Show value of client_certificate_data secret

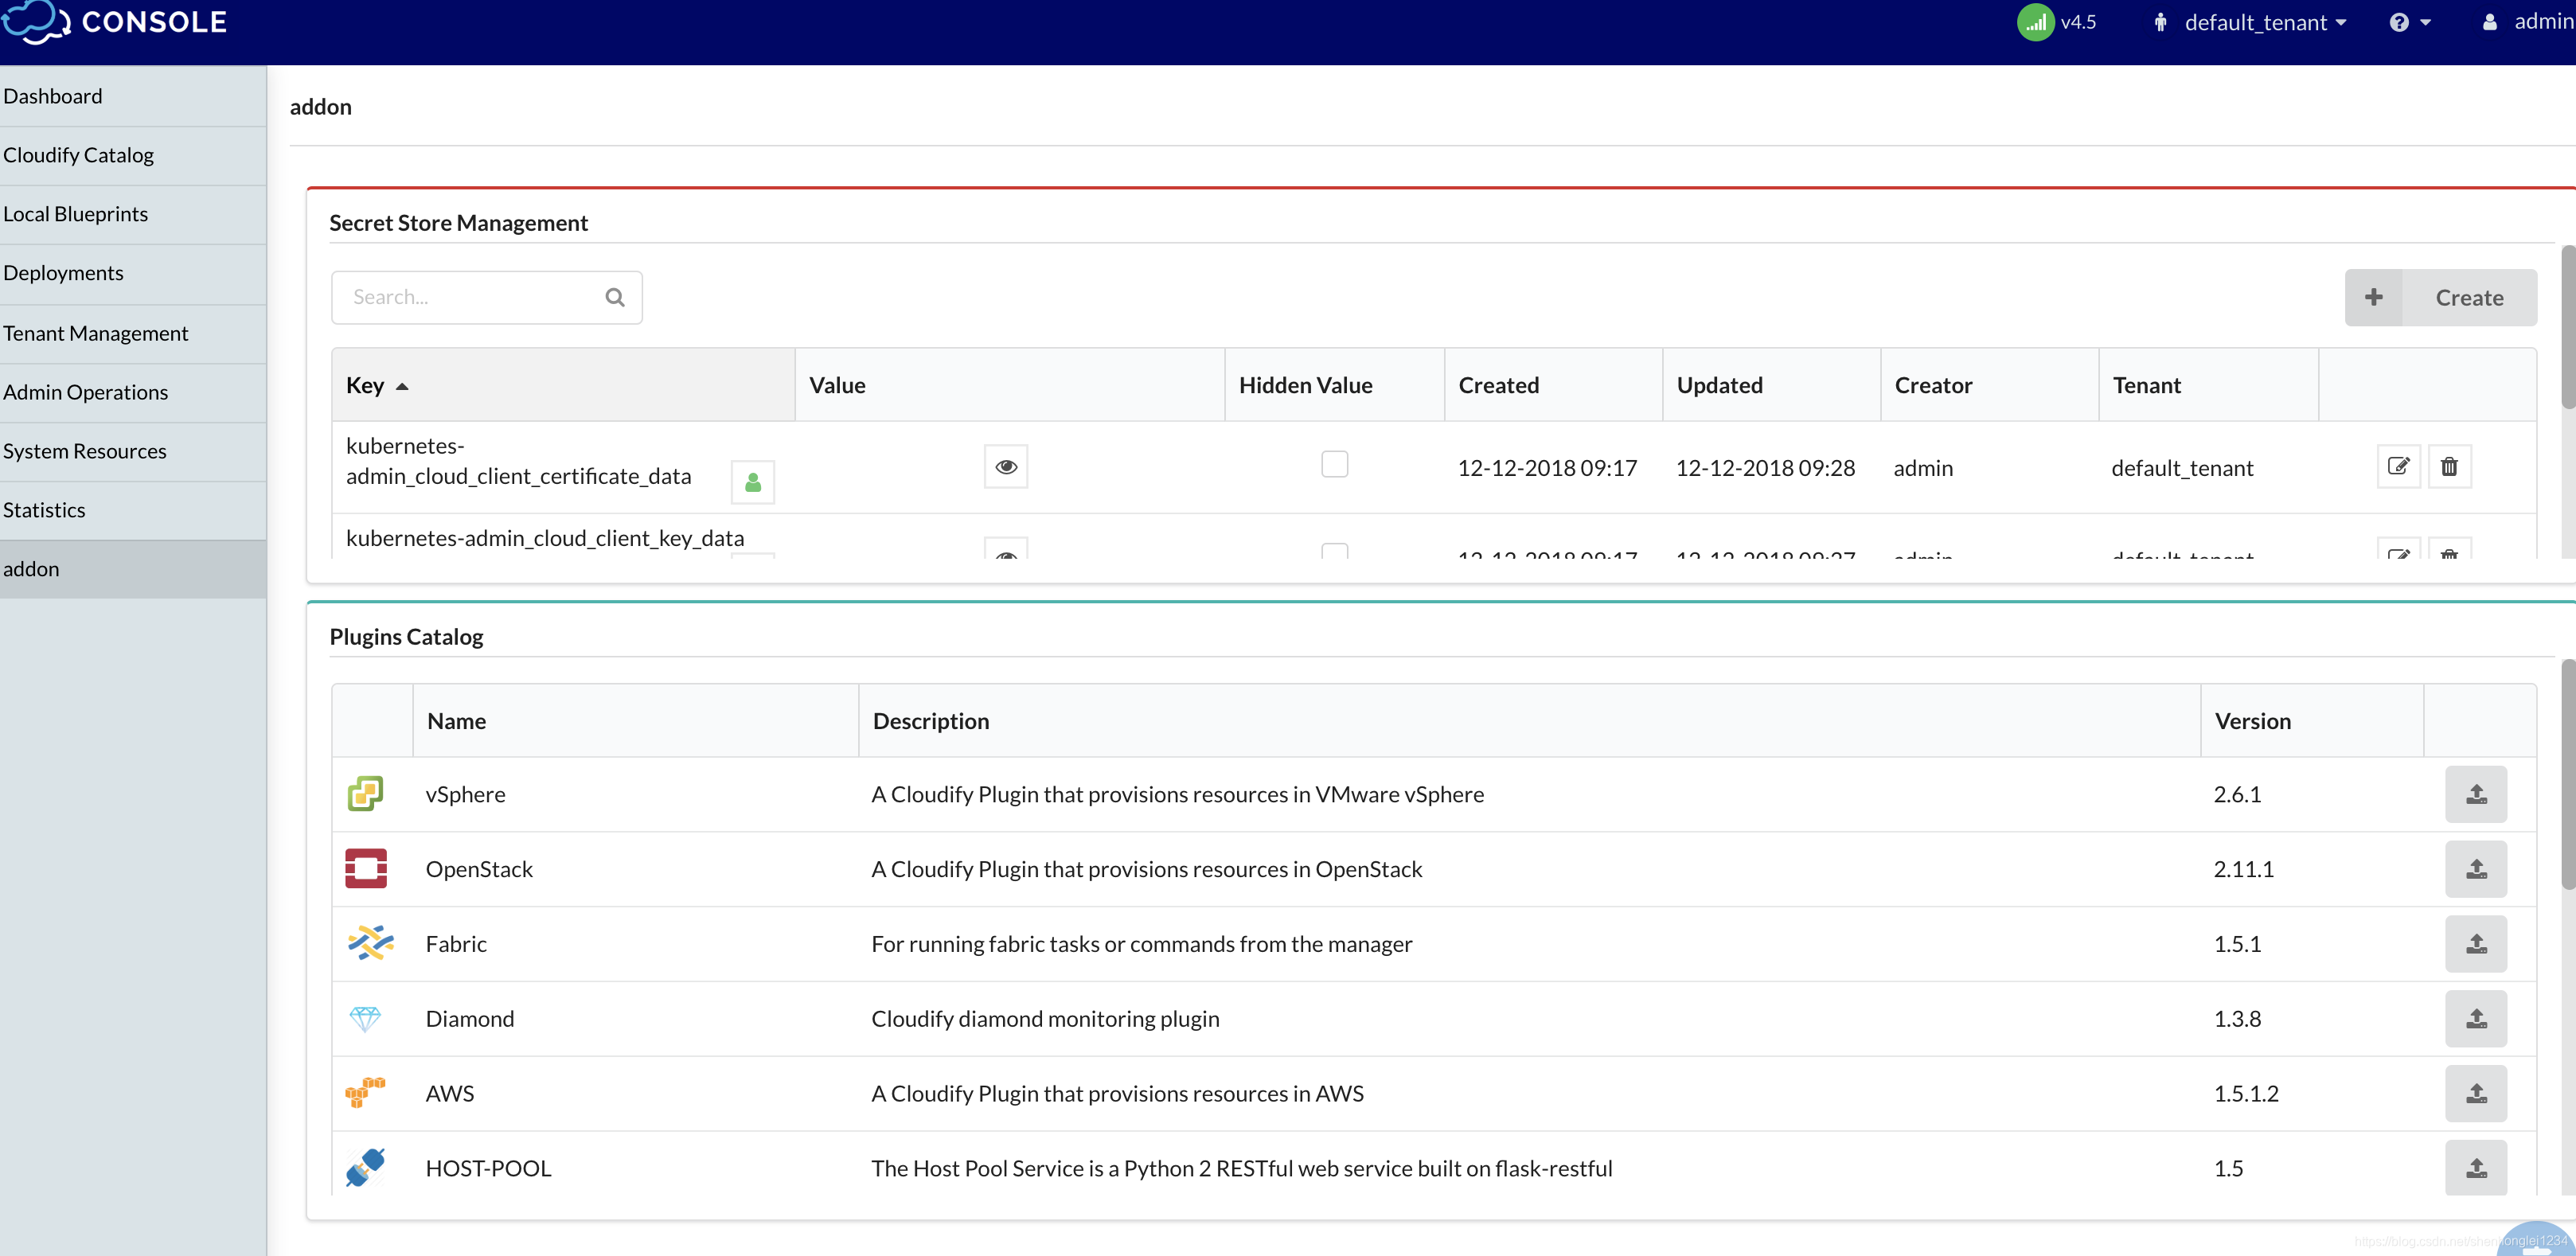tap(1006, 466)
